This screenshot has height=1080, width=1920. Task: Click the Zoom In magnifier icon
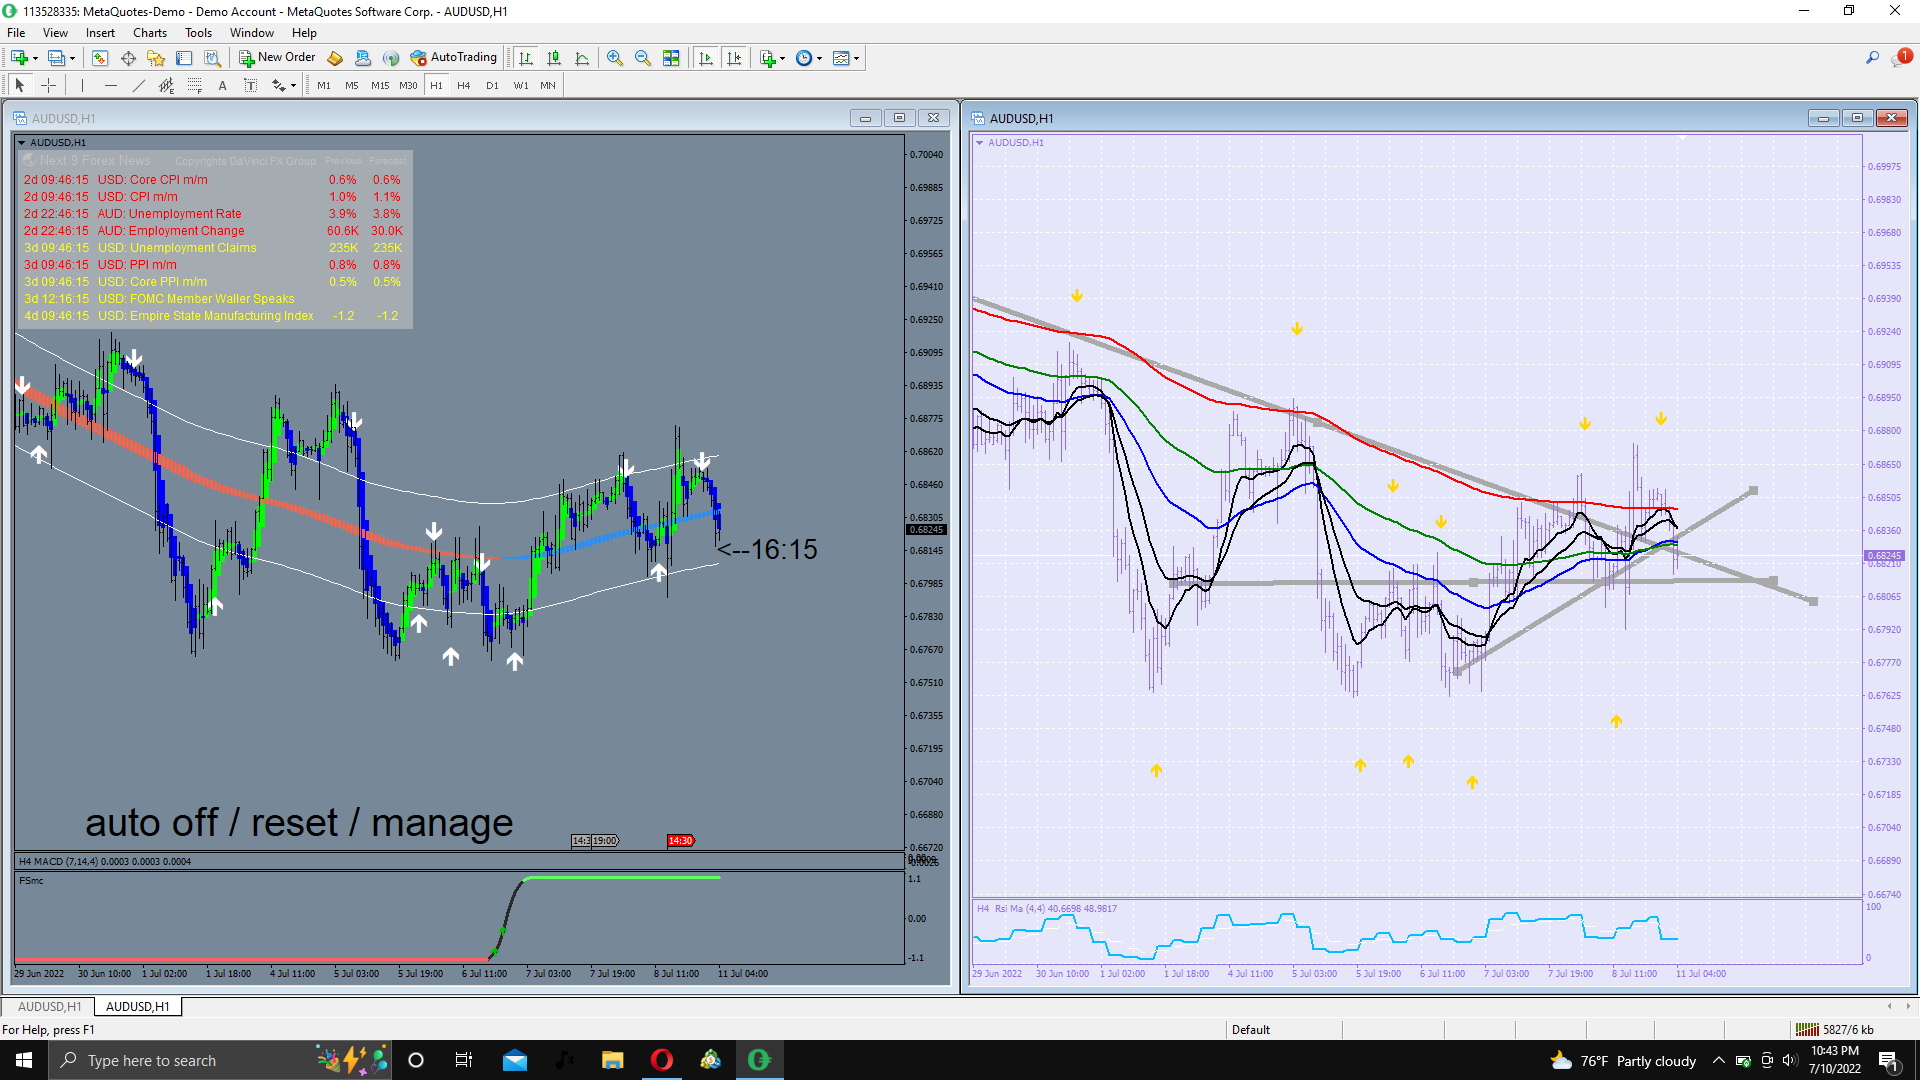[x=615, y=58]
